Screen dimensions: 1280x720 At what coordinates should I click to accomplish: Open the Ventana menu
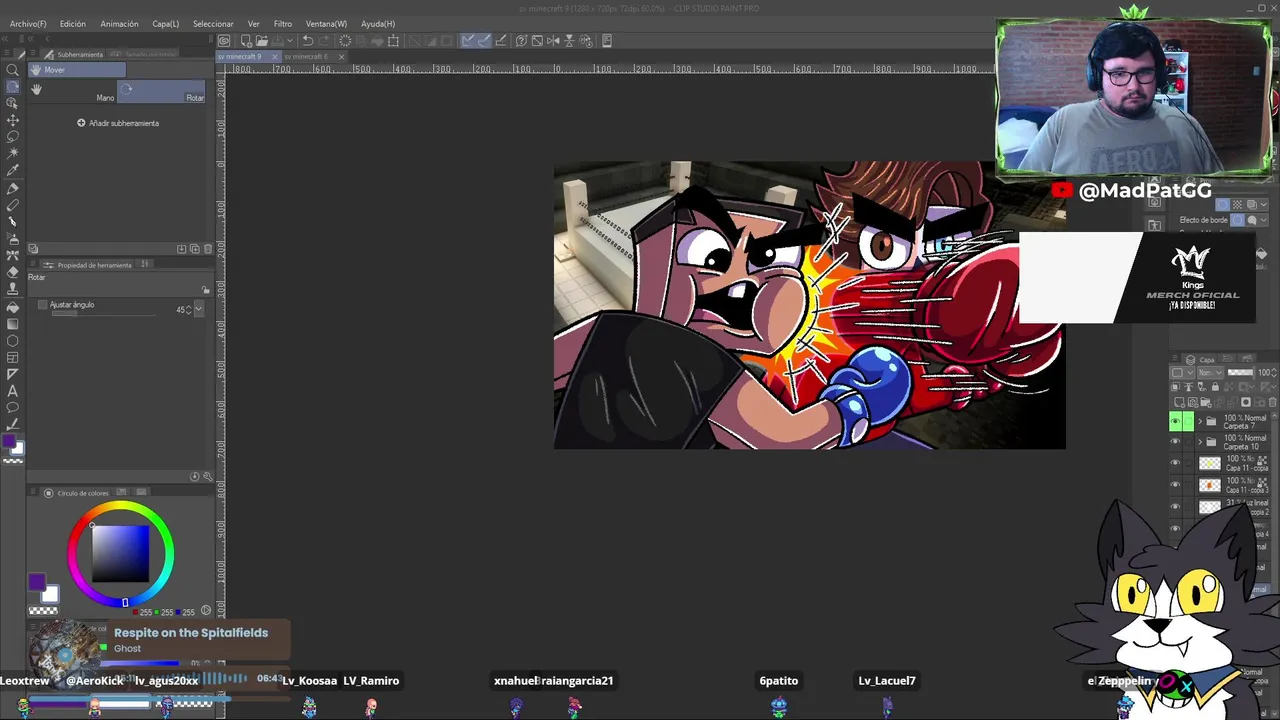click(x=326, y=23)
